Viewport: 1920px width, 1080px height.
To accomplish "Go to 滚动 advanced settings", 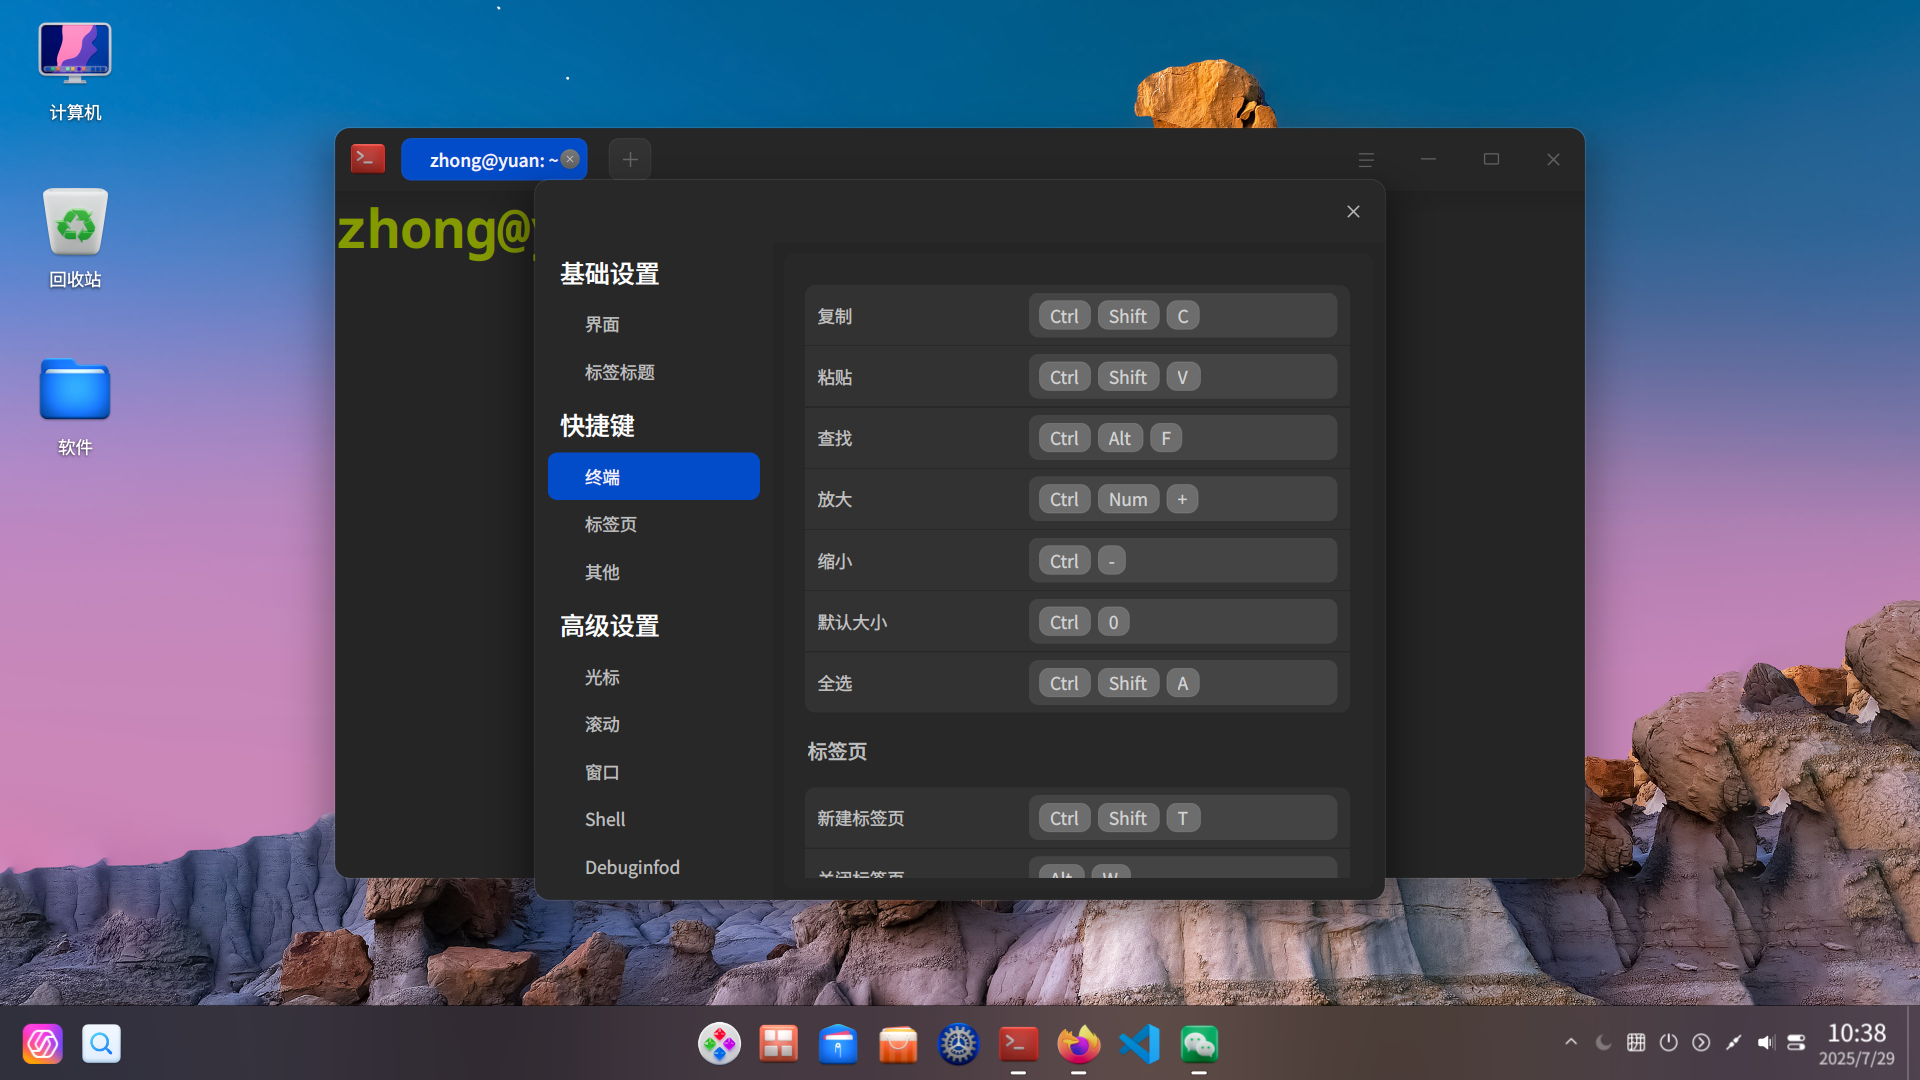I will coord(602,724).
